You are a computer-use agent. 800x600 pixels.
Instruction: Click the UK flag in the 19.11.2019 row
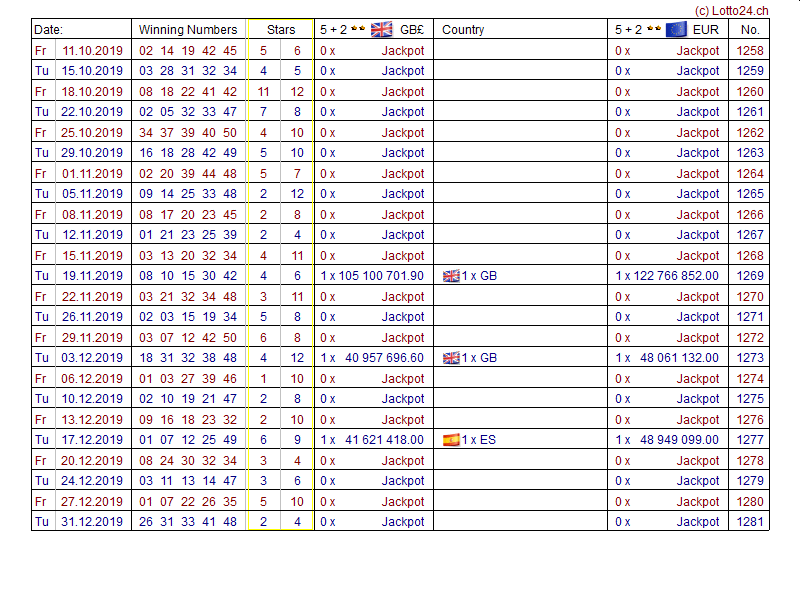tap(451, 276)
